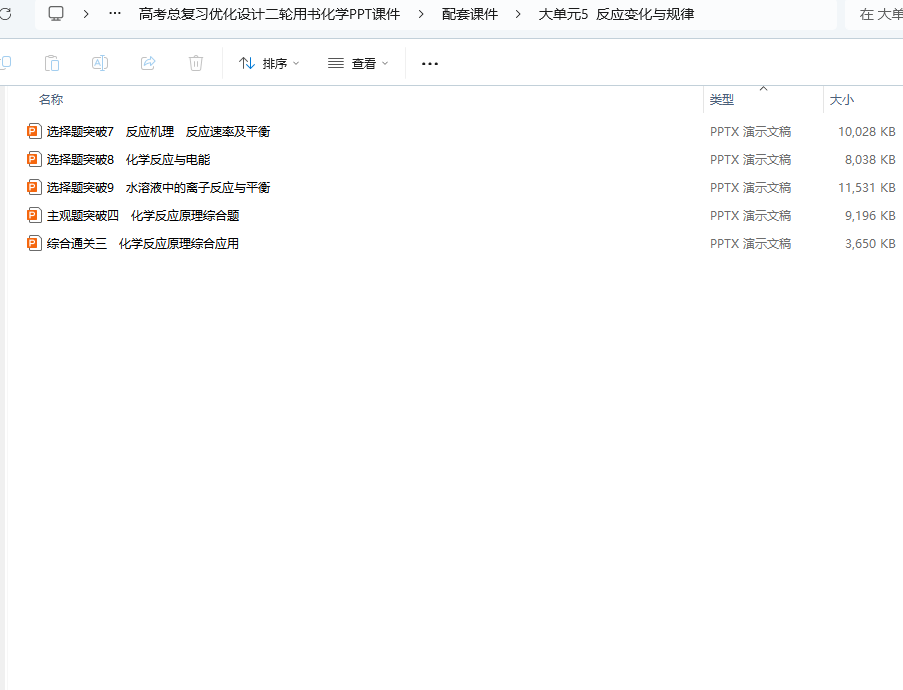Open the 查看 view dropdown
The width and height of the screenshot is (903, 690).
pyautogui.click(x=358, y=63)
